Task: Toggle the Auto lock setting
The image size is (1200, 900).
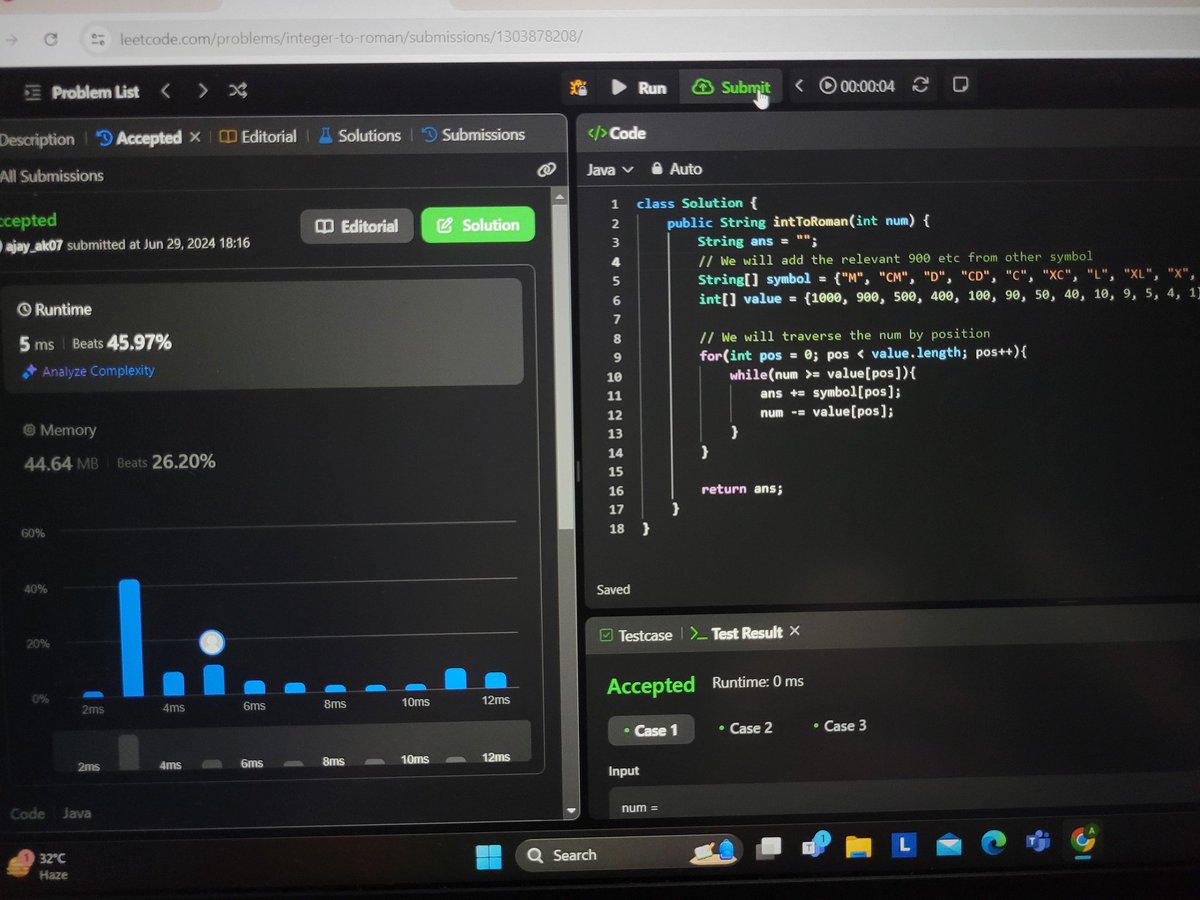Action: coord(677,169)
